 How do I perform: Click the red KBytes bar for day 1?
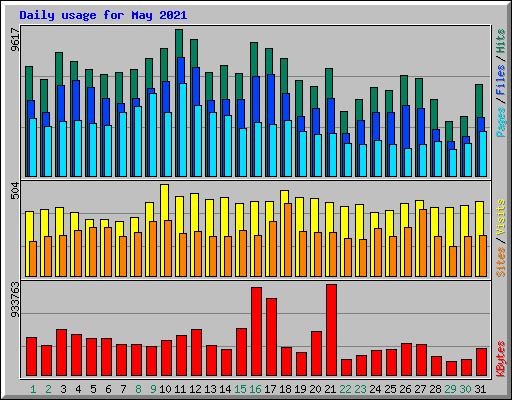(x=31, y=356)
